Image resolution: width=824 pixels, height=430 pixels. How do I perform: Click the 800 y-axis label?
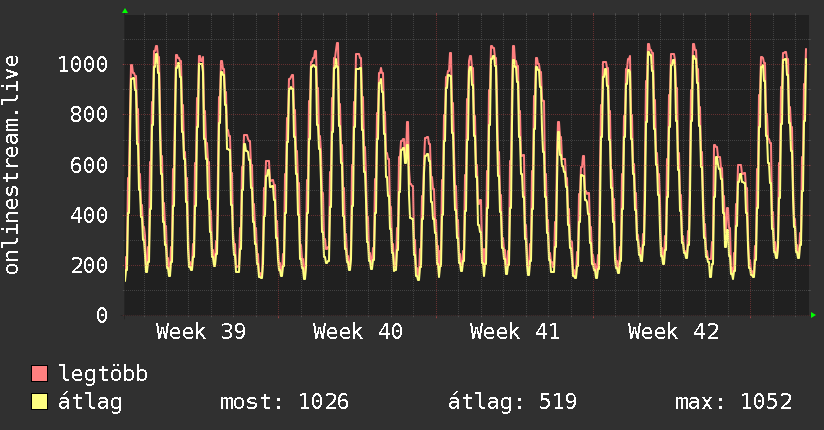(x=89, y=114)
